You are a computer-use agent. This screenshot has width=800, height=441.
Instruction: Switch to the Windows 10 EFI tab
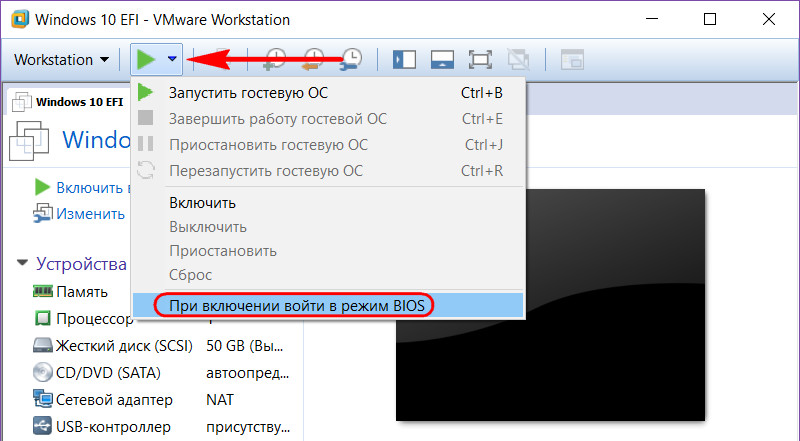[68, 102]
